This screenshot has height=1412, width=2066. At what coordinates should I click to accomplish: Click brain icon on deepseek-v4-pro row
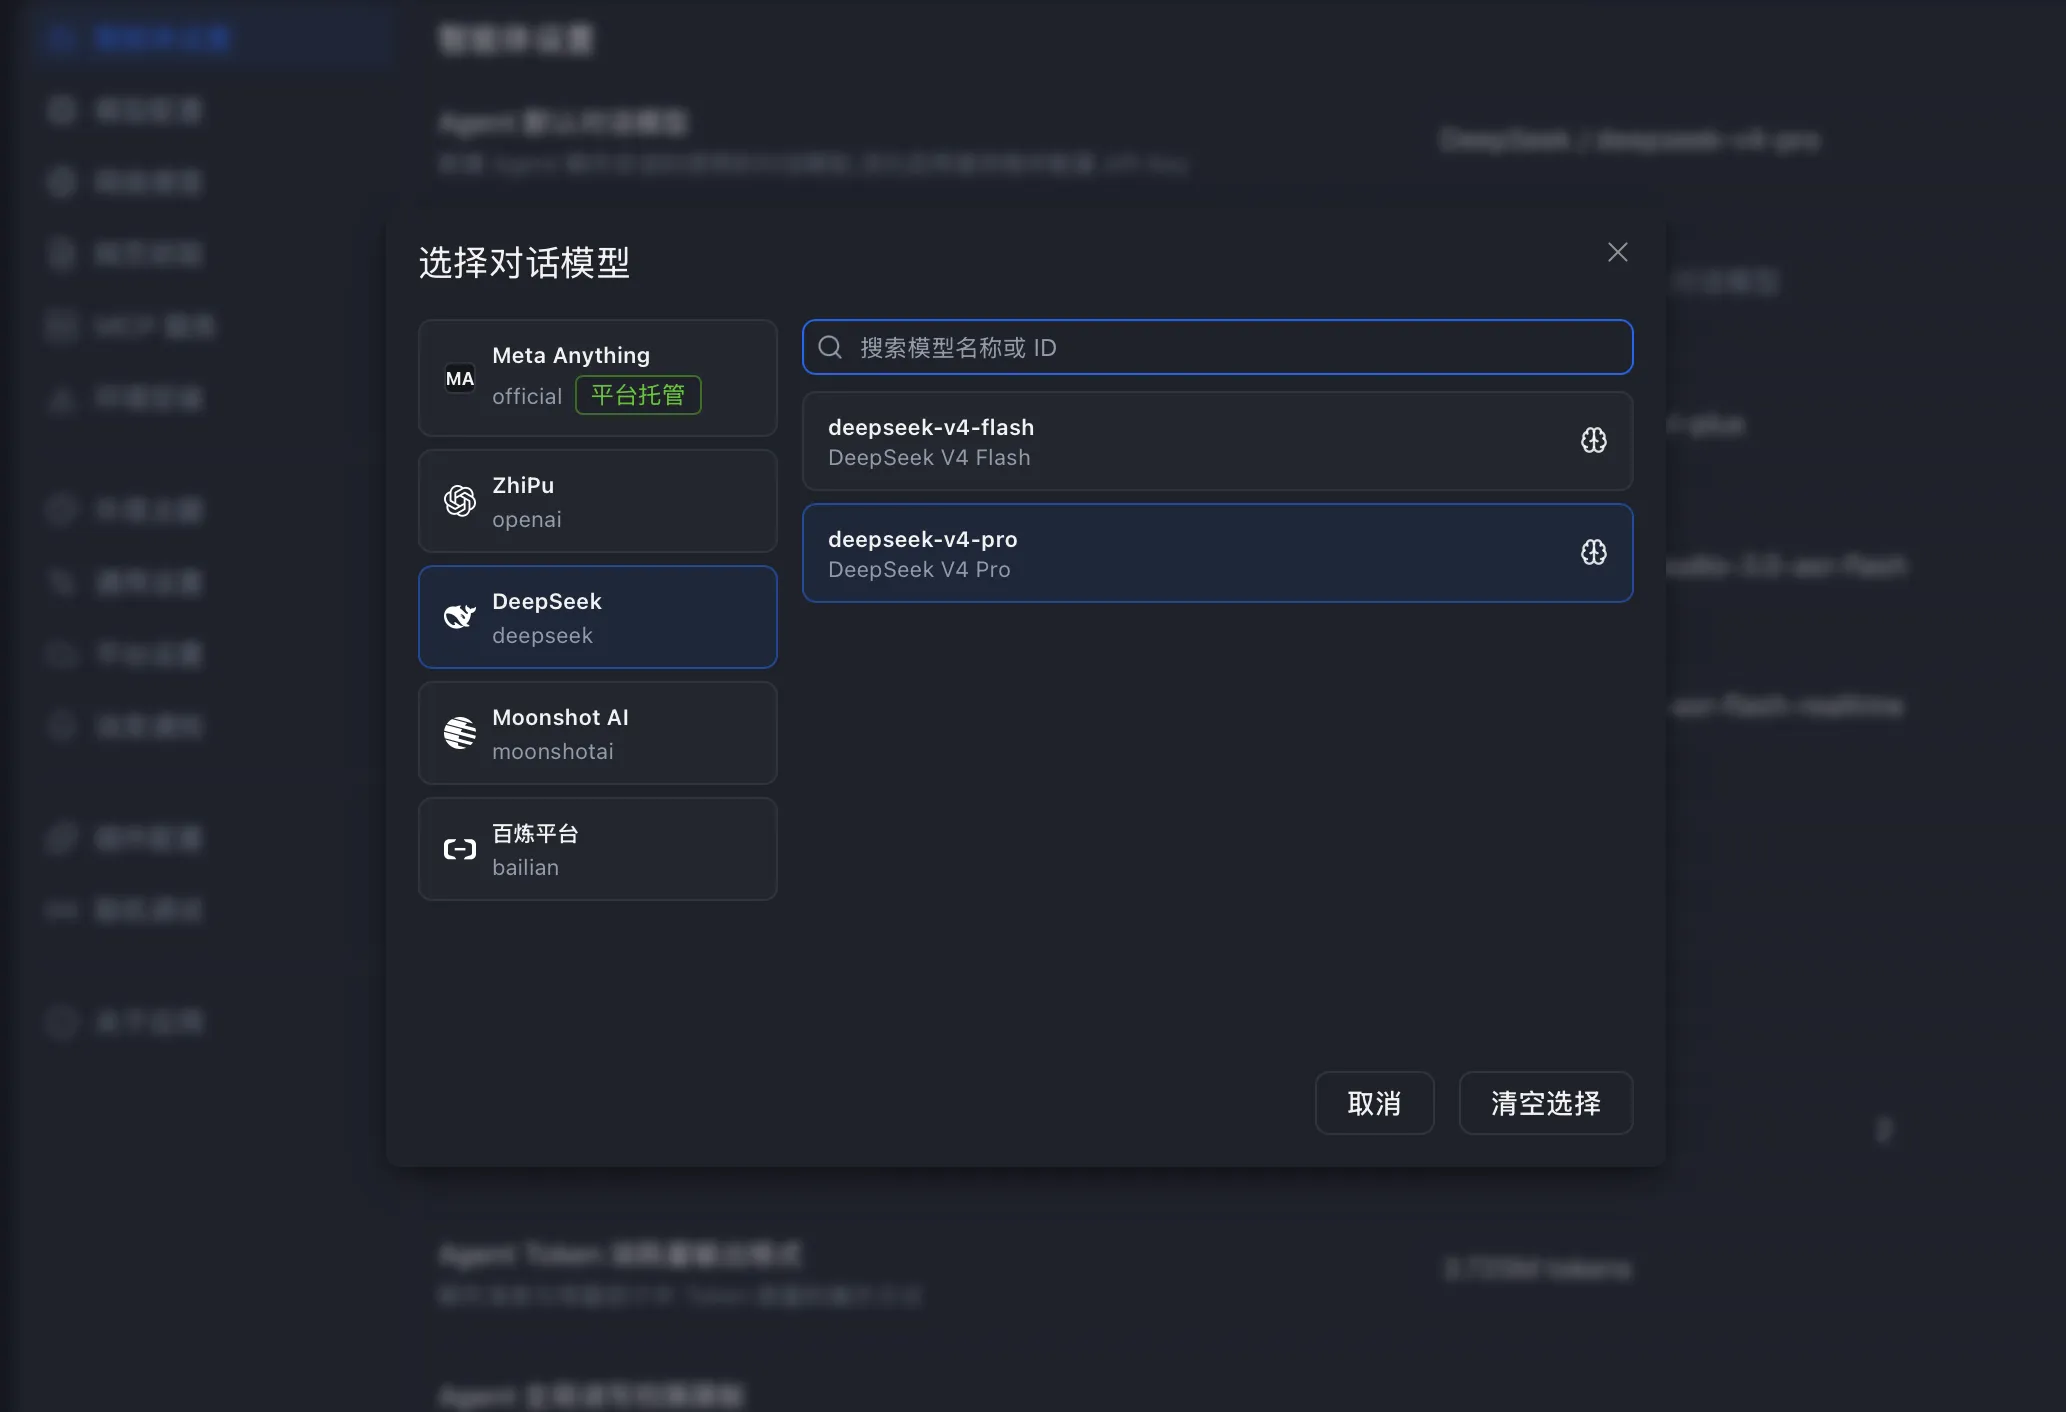(x=1593, y=553)
